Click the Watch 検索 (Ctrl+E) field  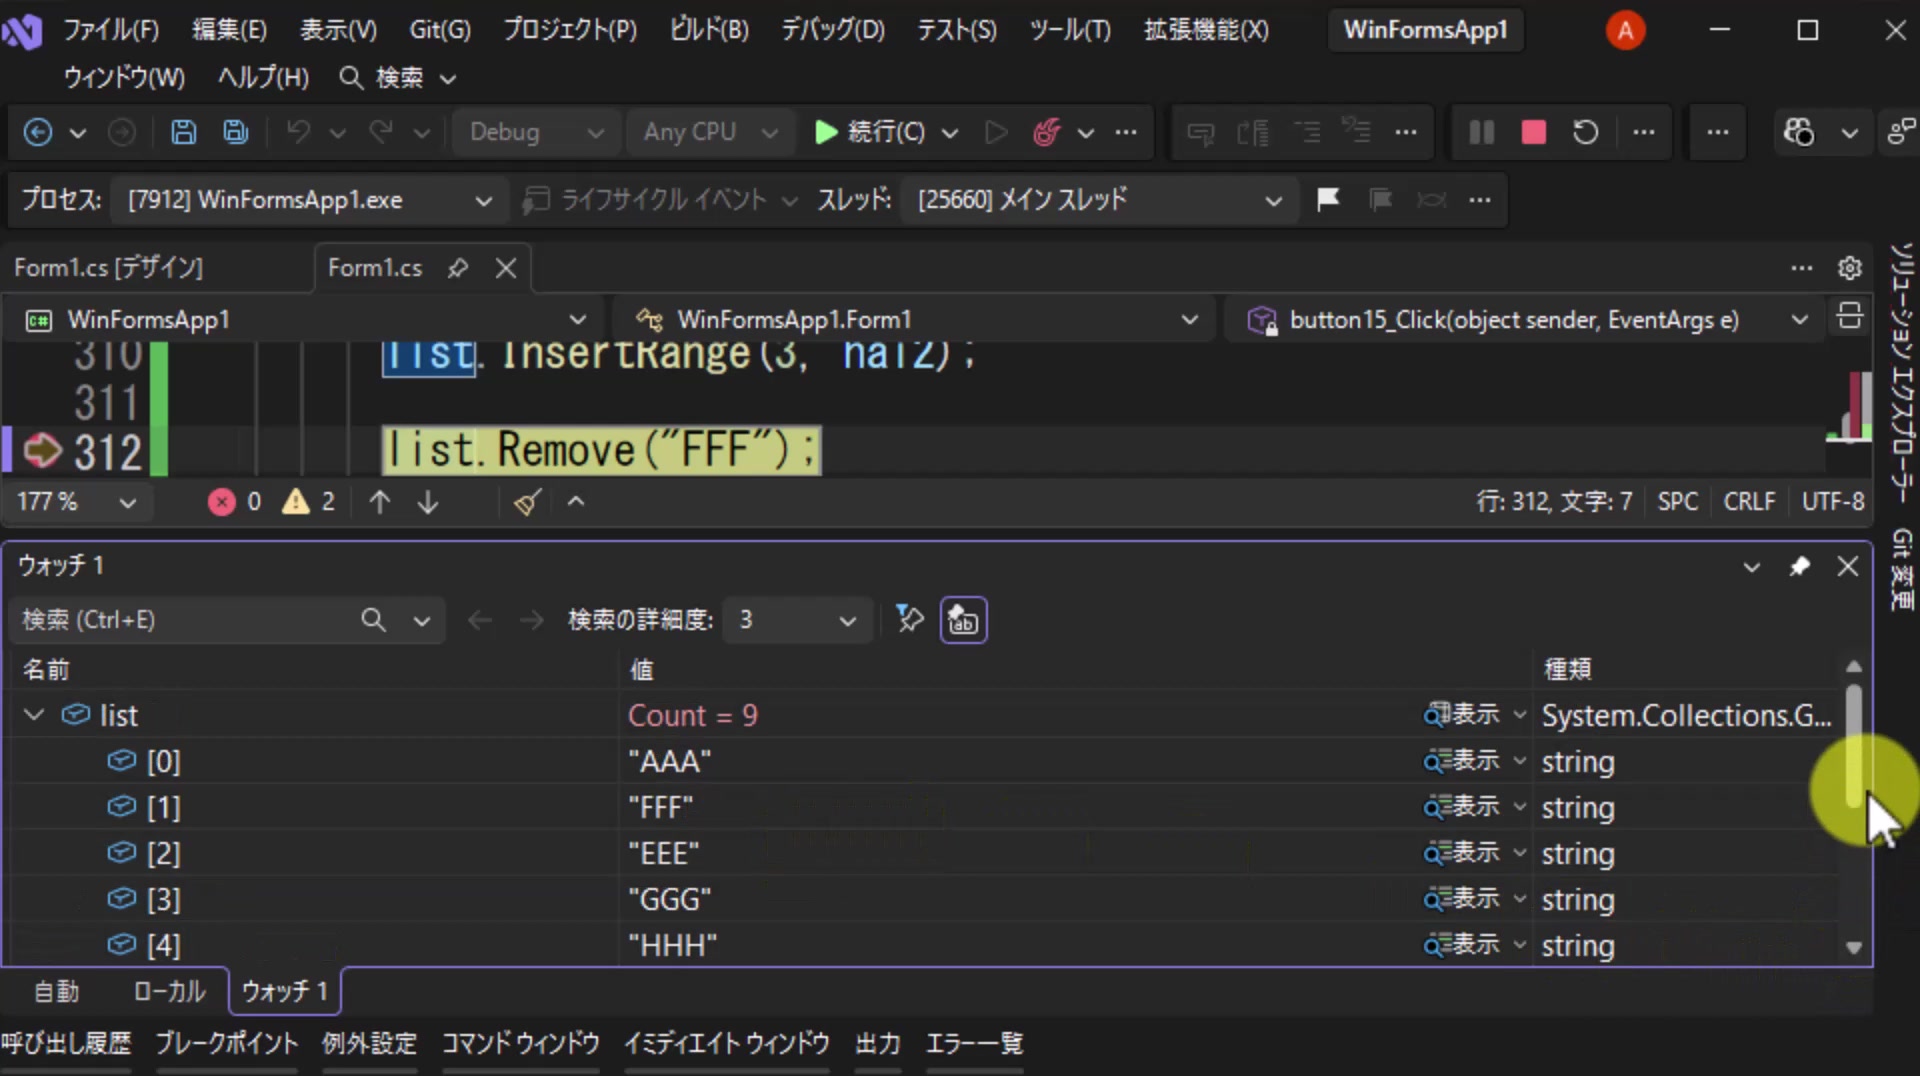tap(190, 620)
